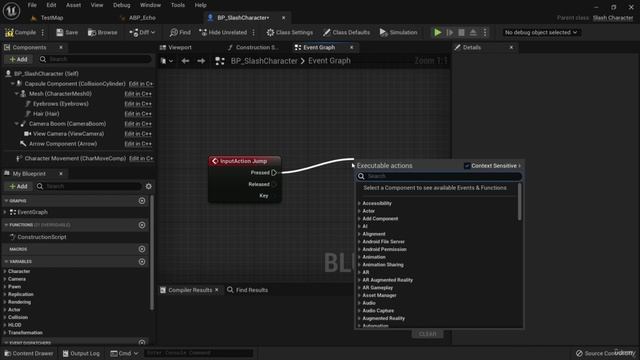Open ConstructionScript function
The image size is (640, 360).
[x=42, y=237]
